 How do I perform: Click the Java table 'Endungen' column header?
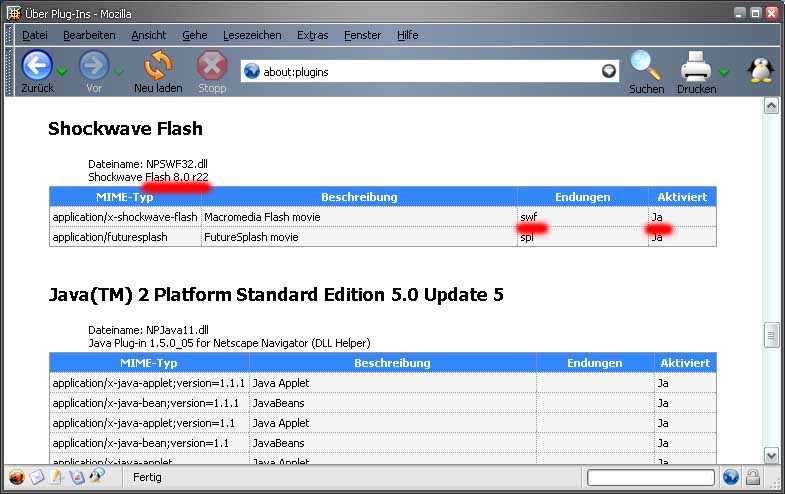coord(595,363)
